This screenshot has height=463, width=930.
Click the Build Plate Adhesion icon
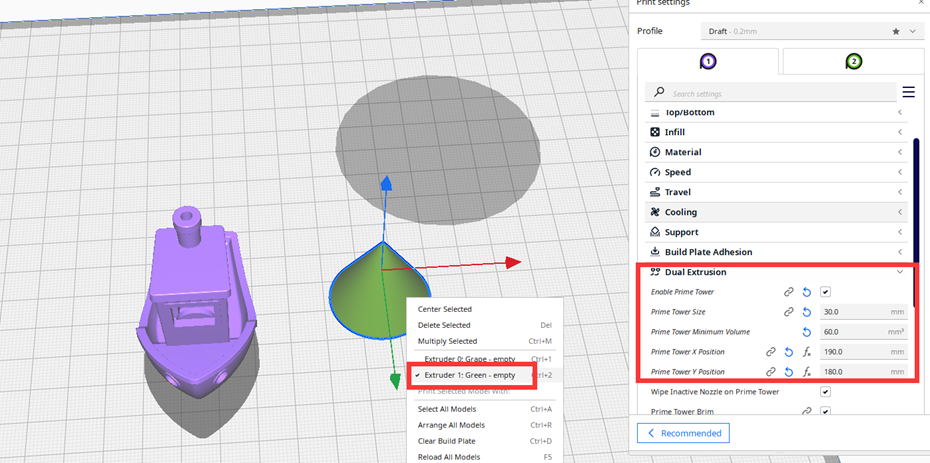tap(655, 252)
